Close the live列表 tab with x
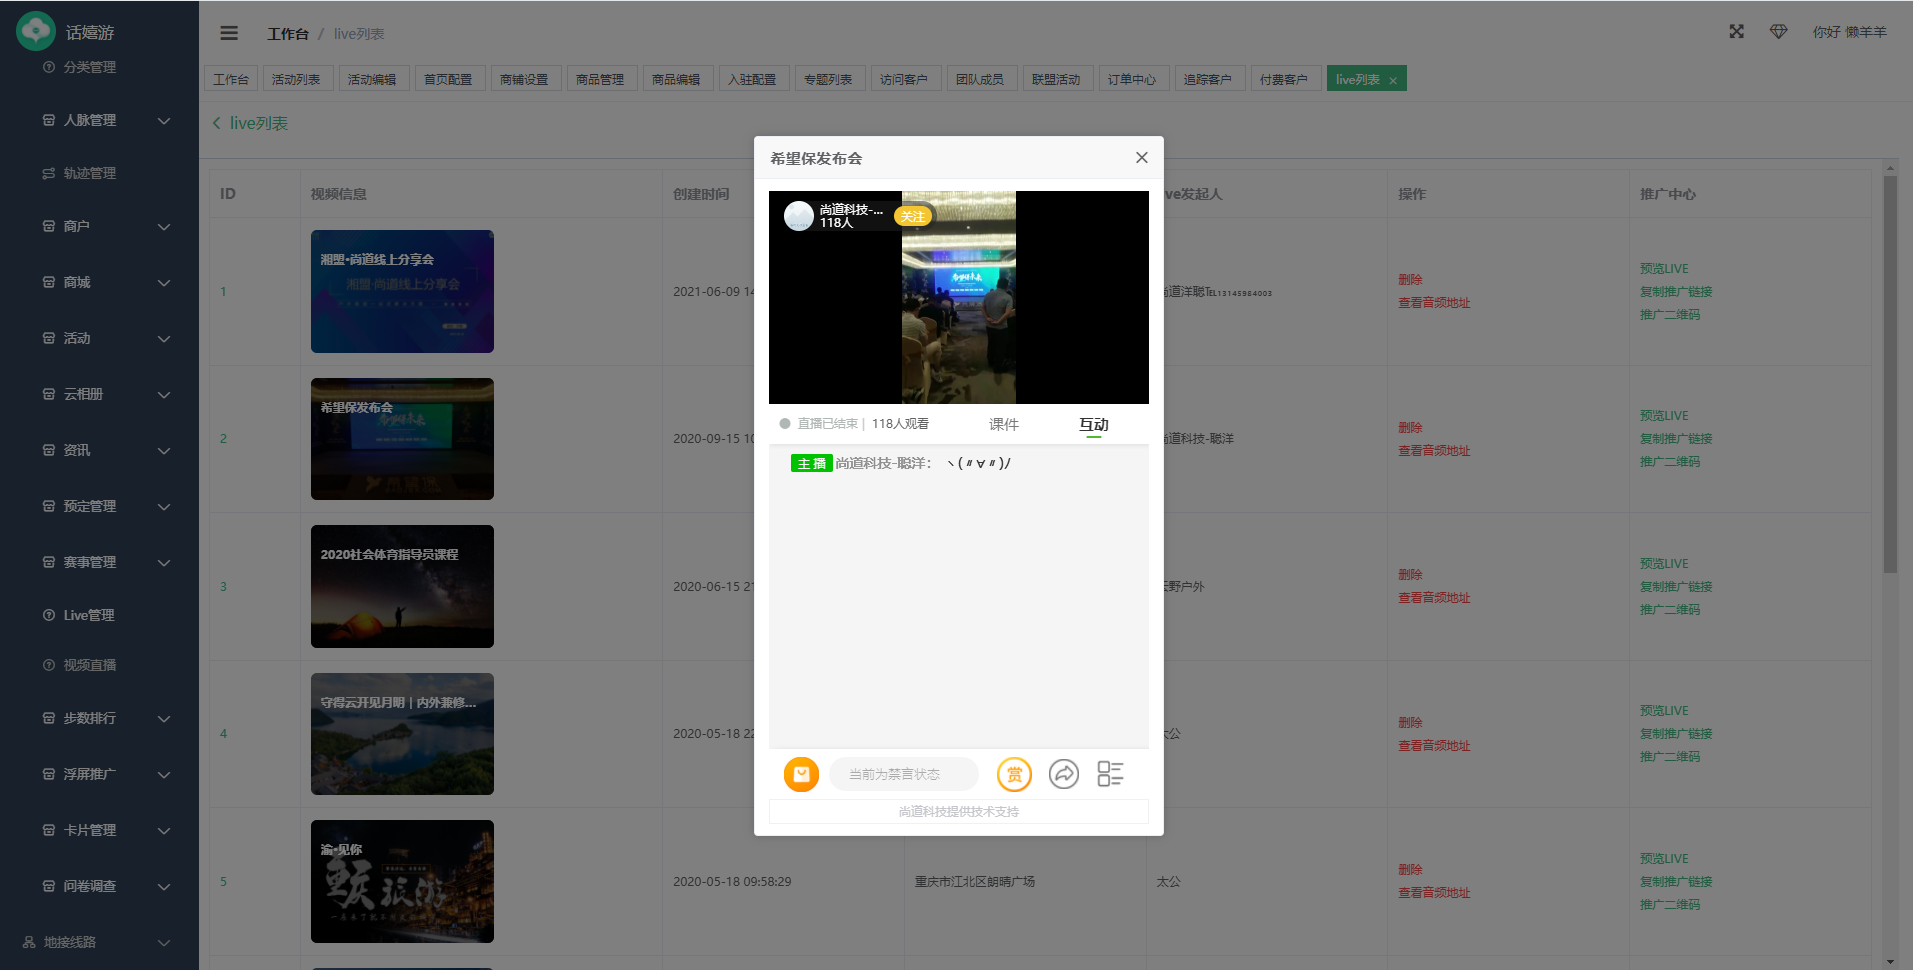 click(1393, 81)
